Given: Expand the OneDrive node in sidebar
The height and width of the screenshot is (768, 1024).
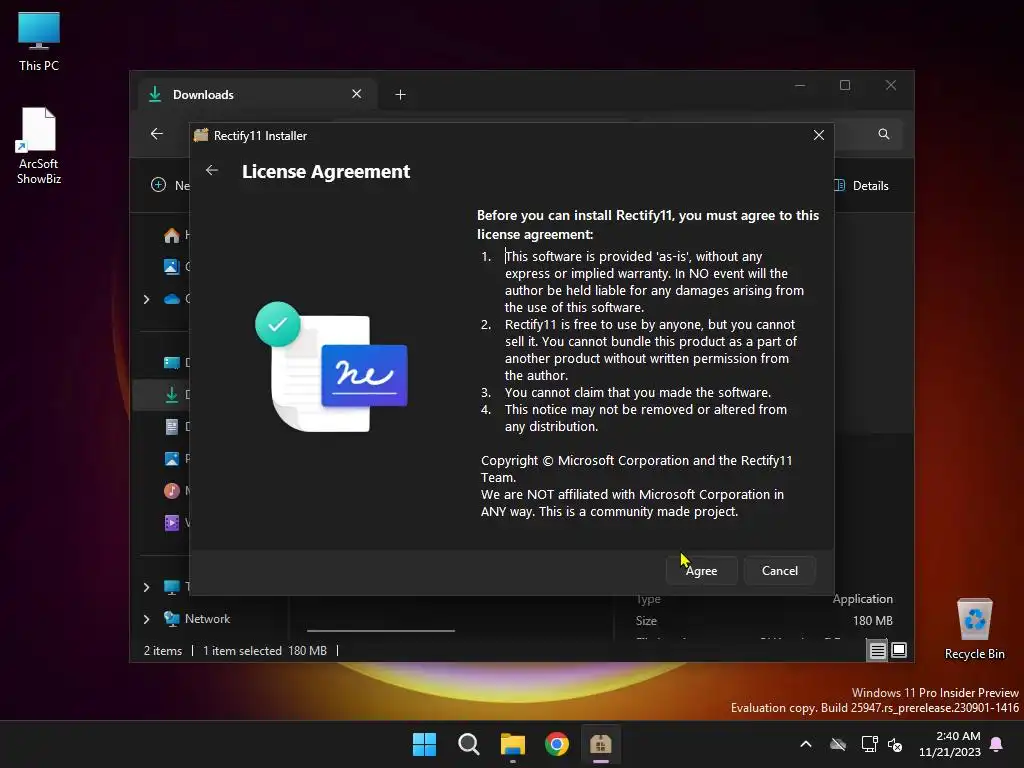Looking at the screenshot, I should click(146, 299).
